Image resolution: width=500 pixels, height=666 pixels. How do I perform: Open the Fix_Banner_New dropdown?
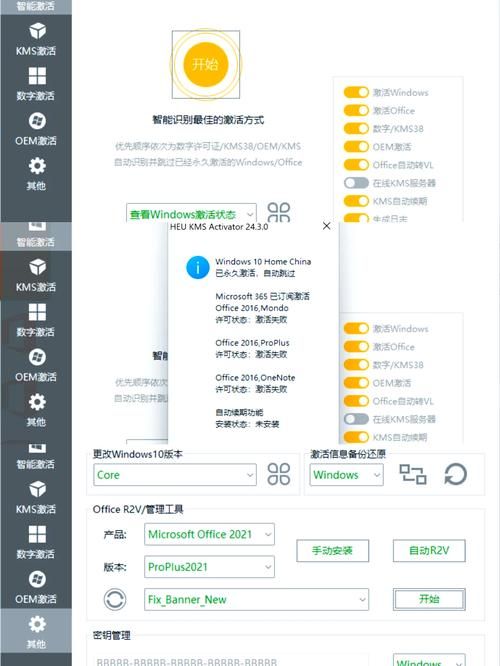click(256, 600)
